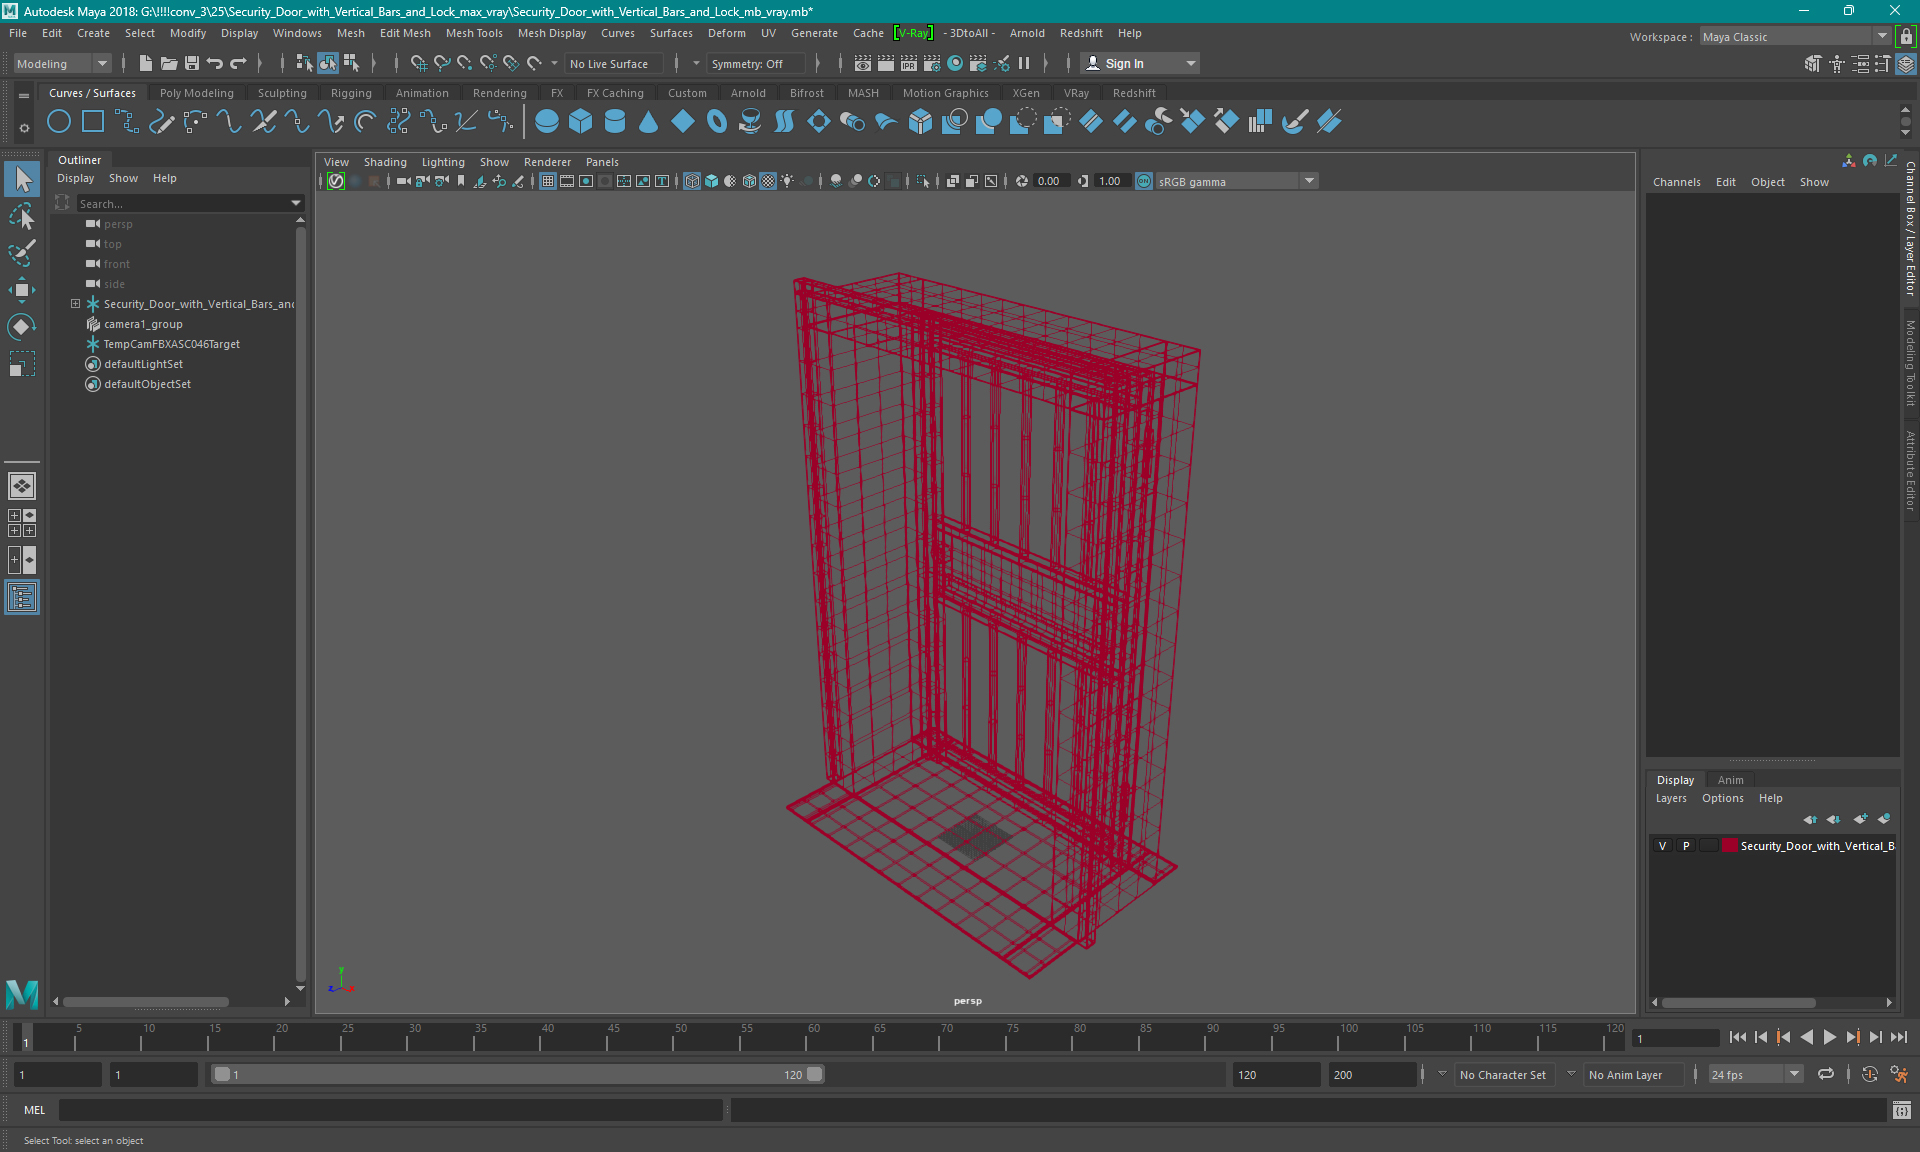Switch to four-view panel layout
1920x1152 pixels.
pyautogui.click(x=22, y=523)
